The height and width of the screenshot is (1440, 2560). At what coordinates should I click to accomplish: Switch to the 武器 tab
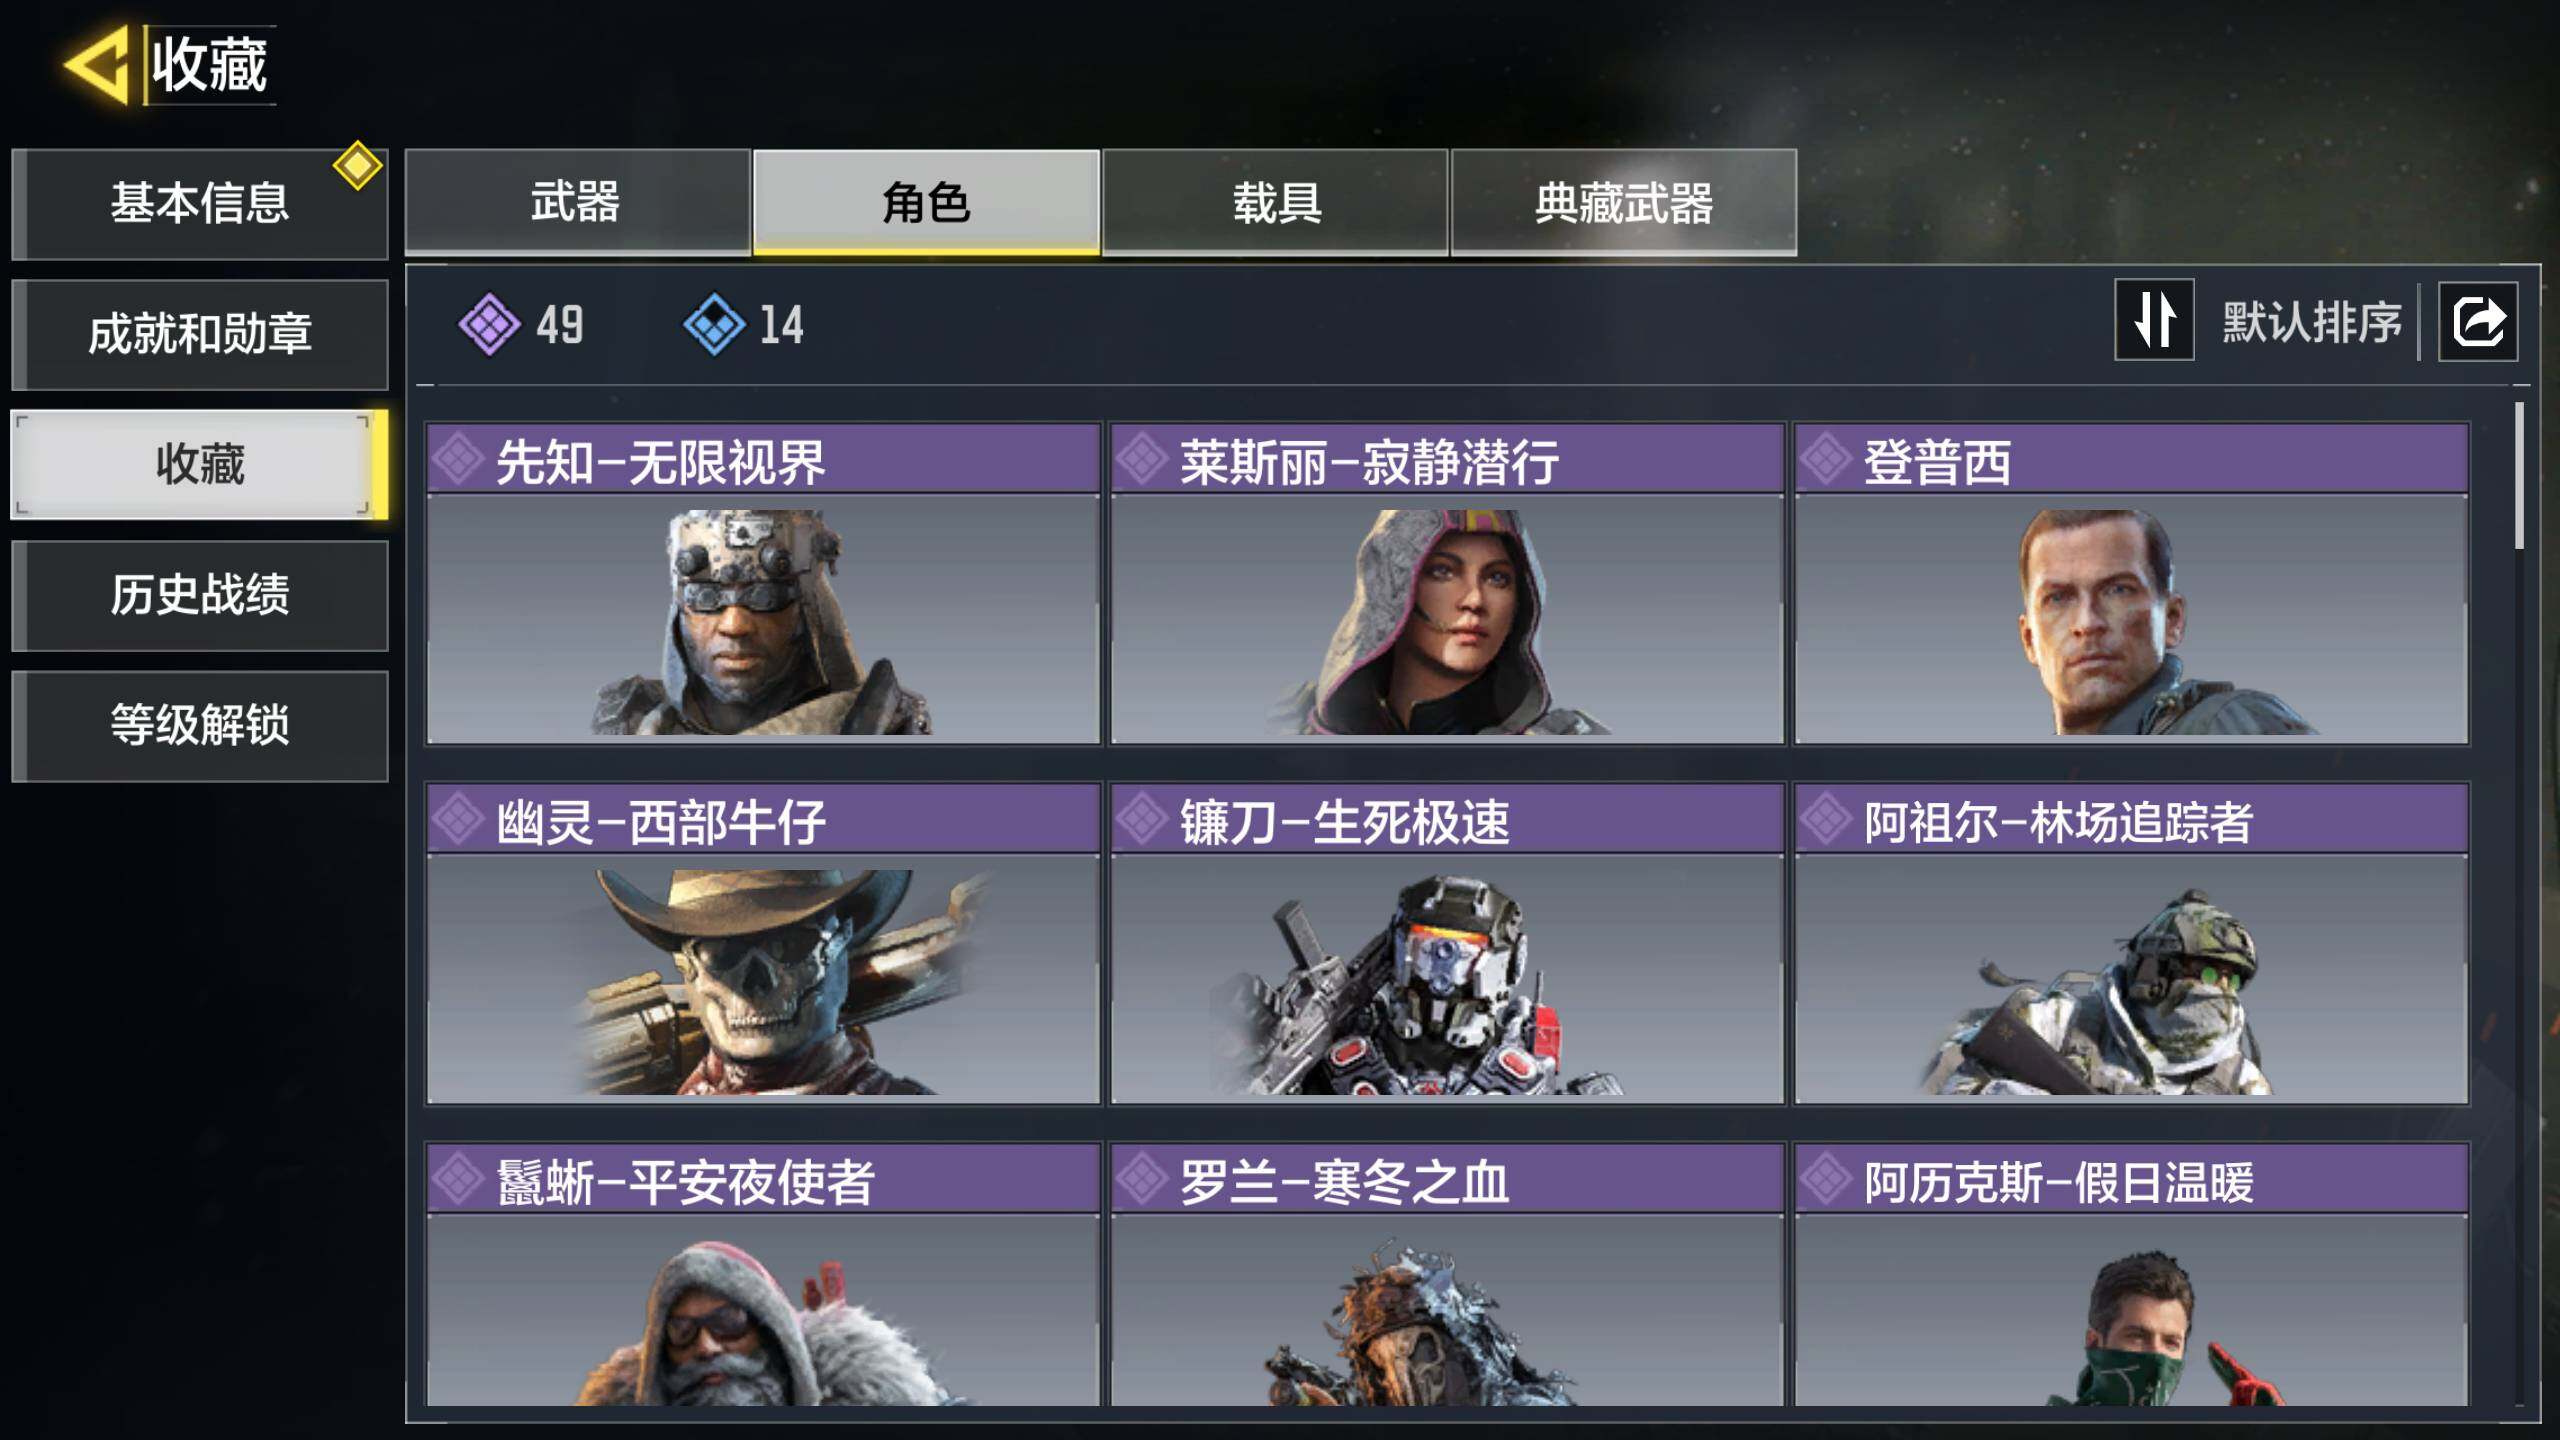pyautogui.click(x=577, y=202)
